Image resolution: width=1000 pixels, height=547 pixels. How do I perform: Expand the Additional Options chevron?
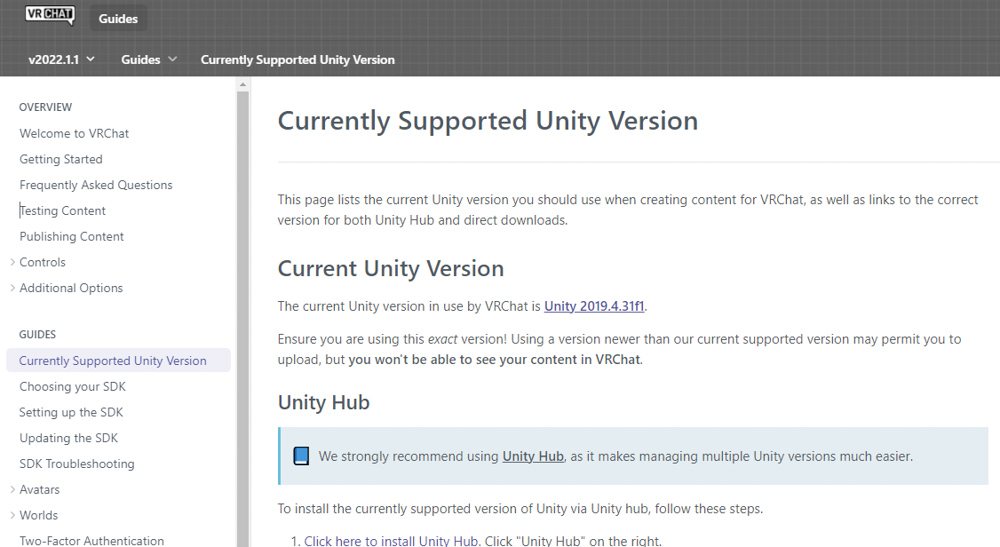[12, 288]
